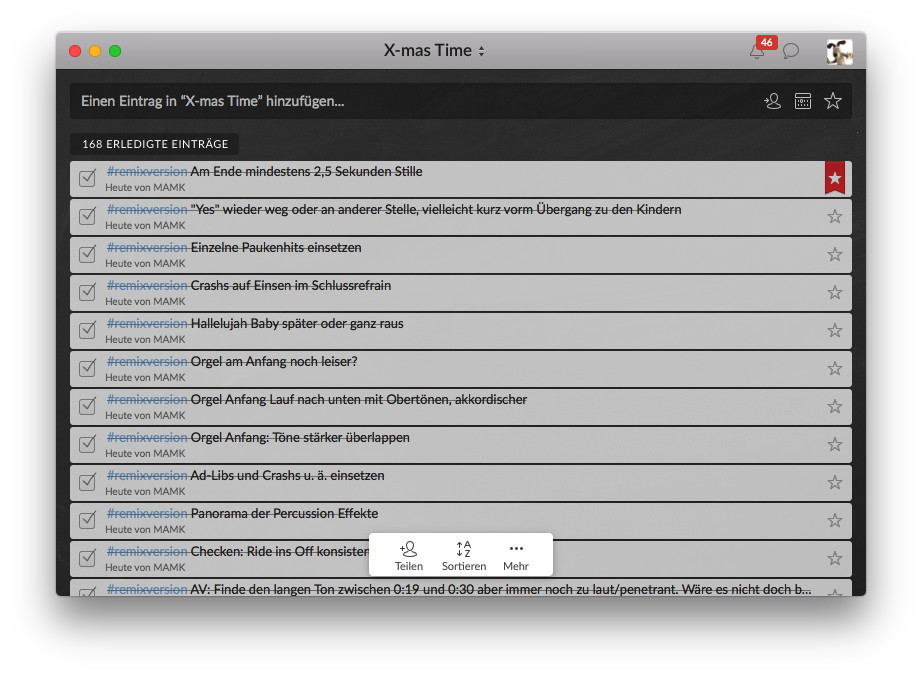Star the Panorama der Percussion Effekte task
922x676 pixels.
[x=835, y=520]
